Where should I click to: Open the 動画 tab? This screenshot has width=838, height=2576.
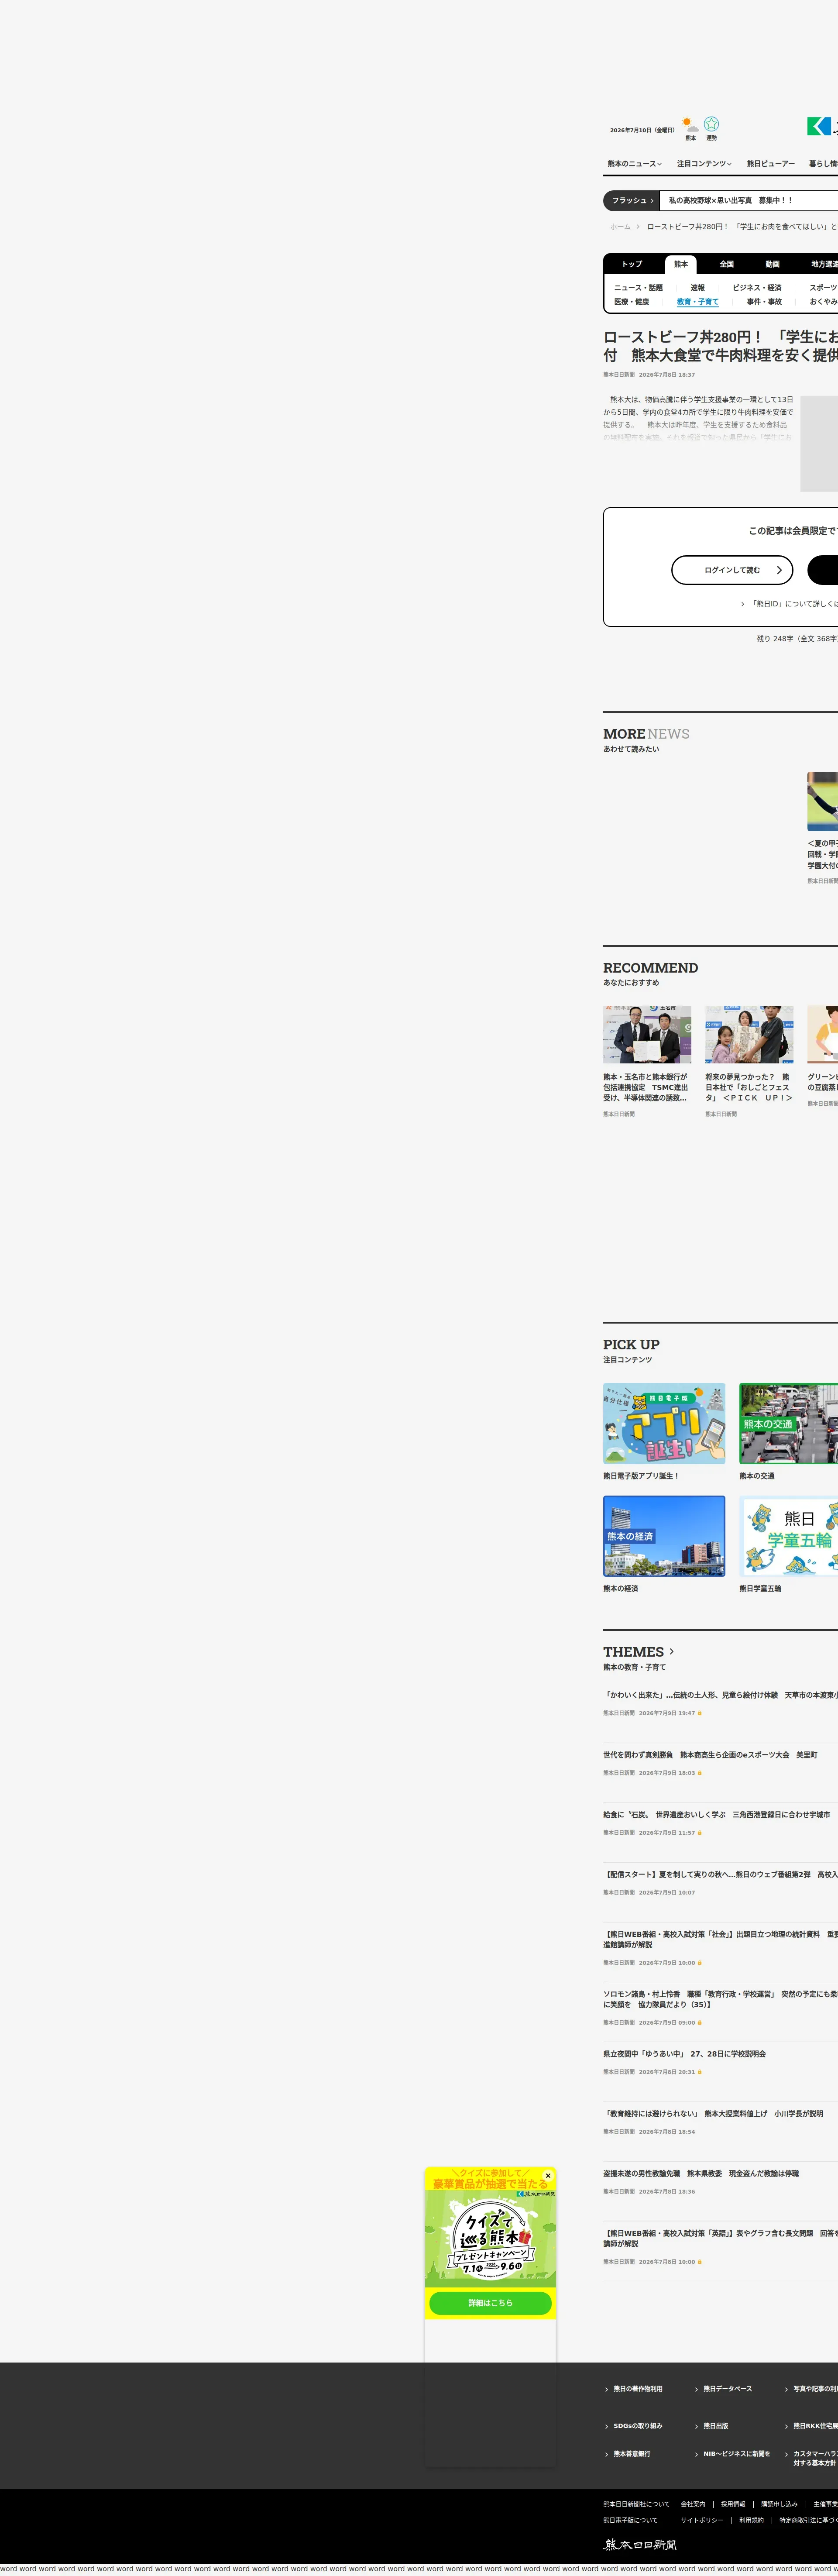[773, 264]
